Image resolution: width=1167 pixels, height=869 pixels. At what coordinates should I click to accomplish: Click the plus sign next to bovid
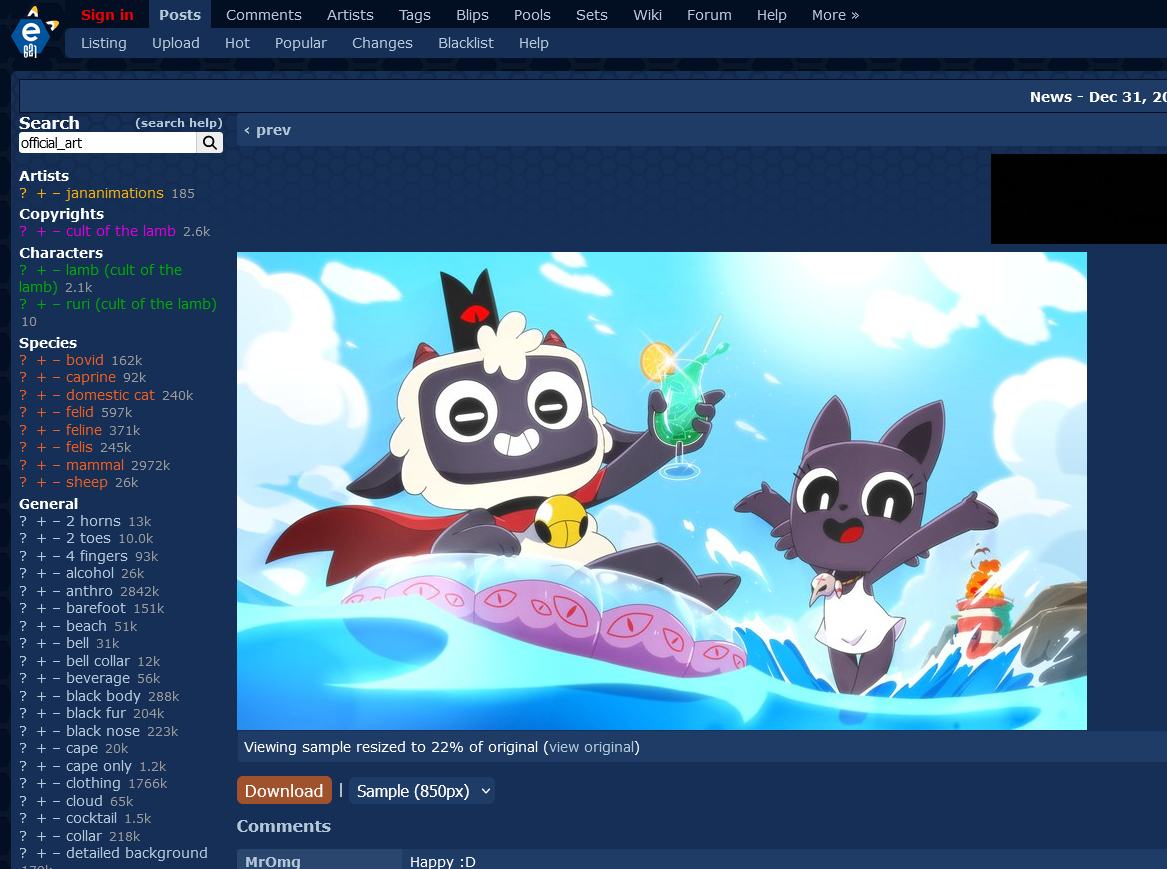[41, 360]
